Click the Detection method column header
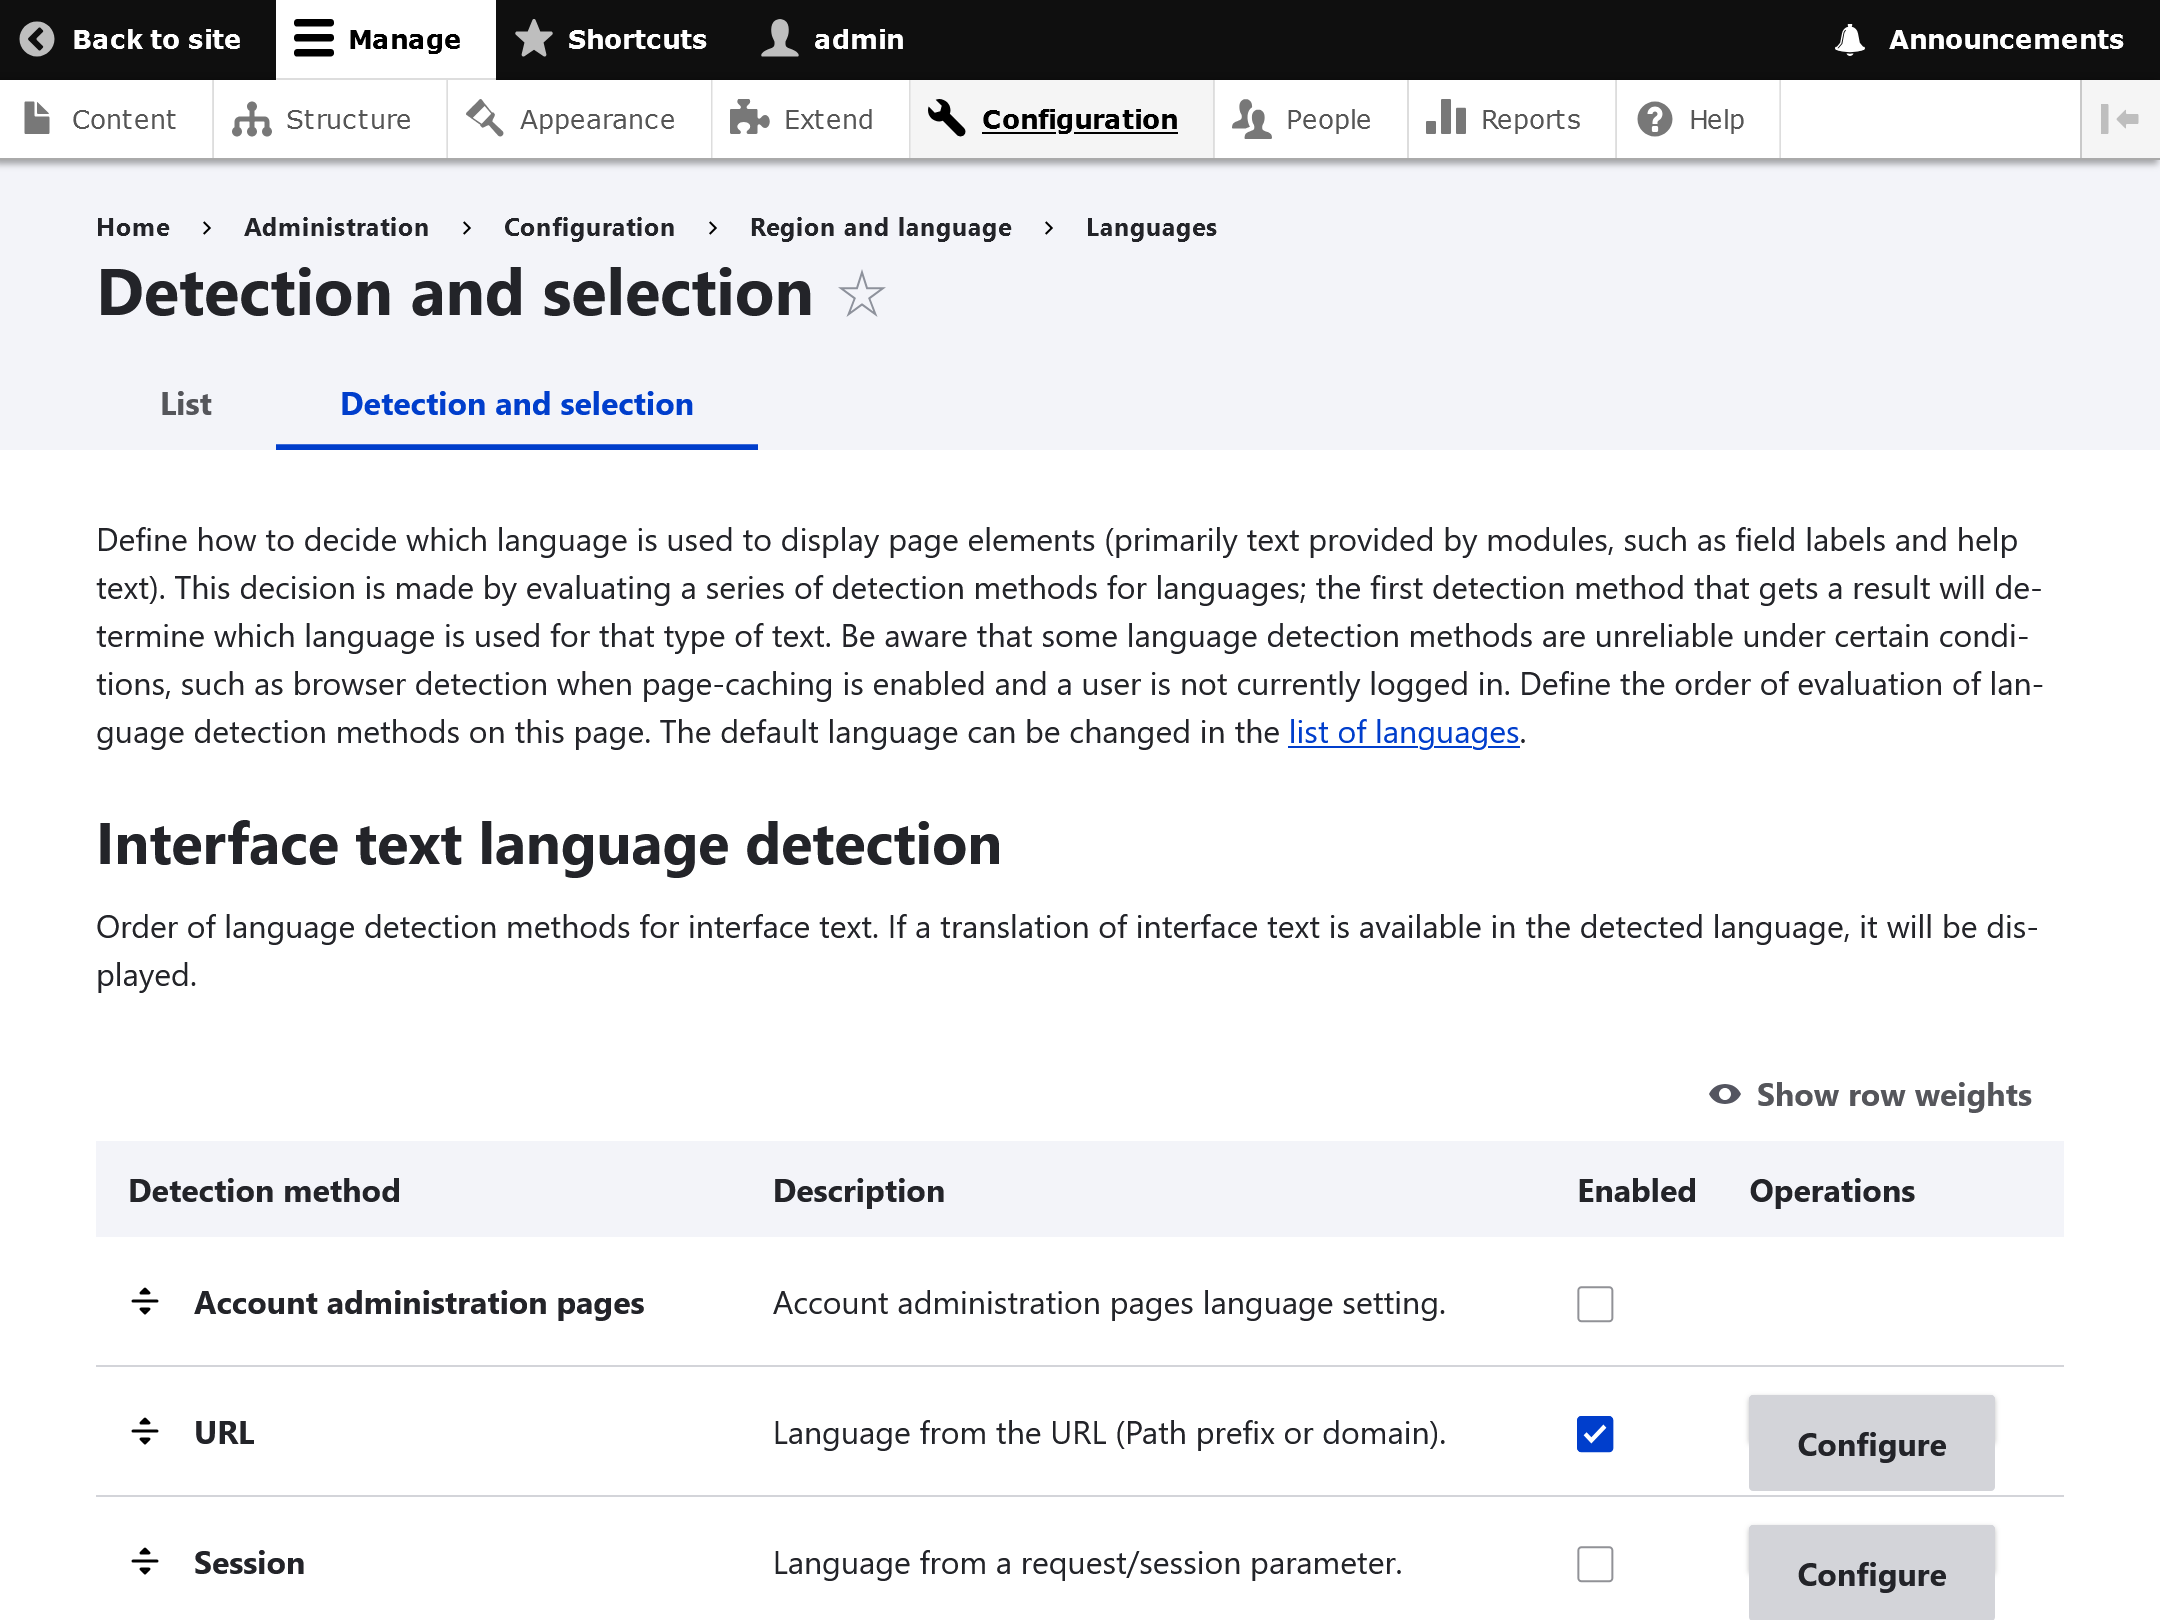The image size is (2160, 1620). [x=264, y=1190]
